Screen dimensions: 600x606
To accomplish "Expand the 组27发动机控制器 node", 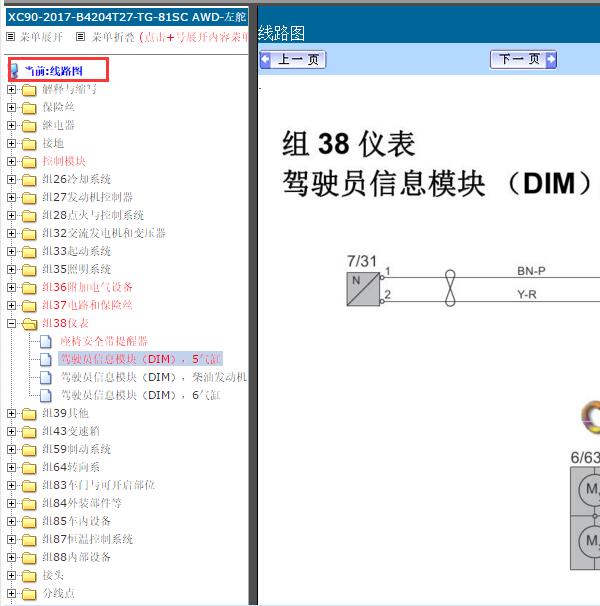I will click(x=12, y=197).
